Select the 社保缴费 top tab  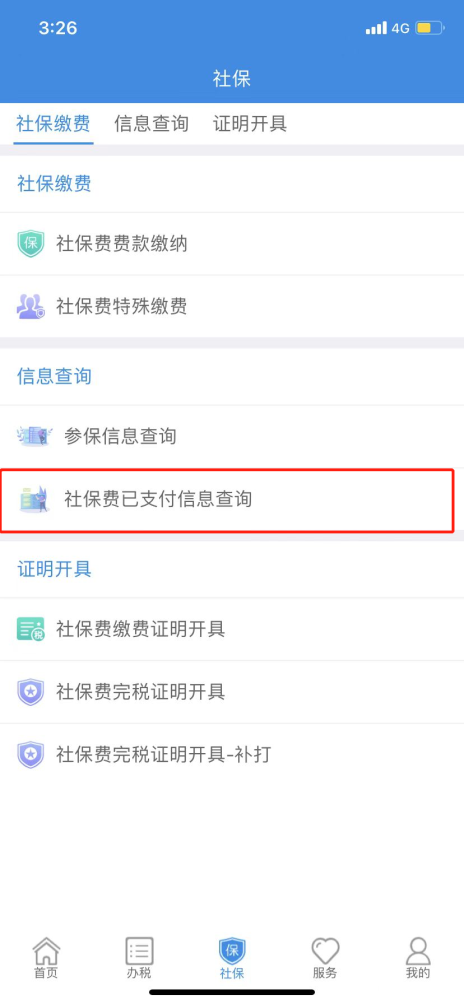(54, 123)
